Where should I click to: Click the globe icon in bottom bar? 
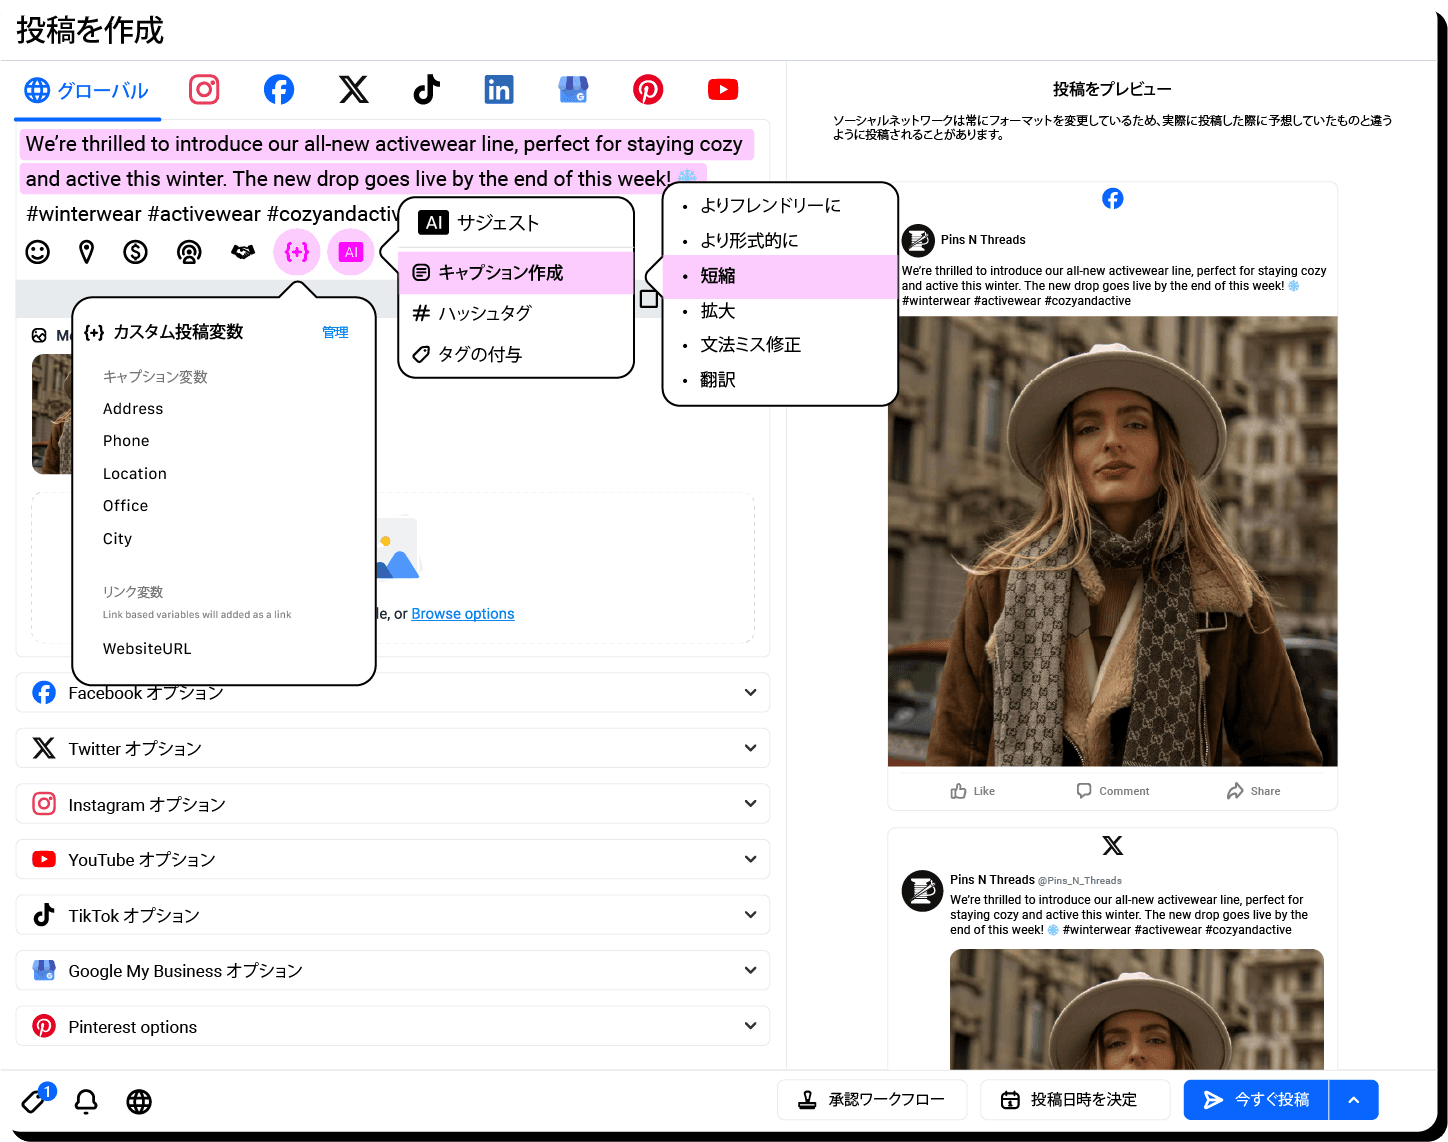coord(139,1101)
